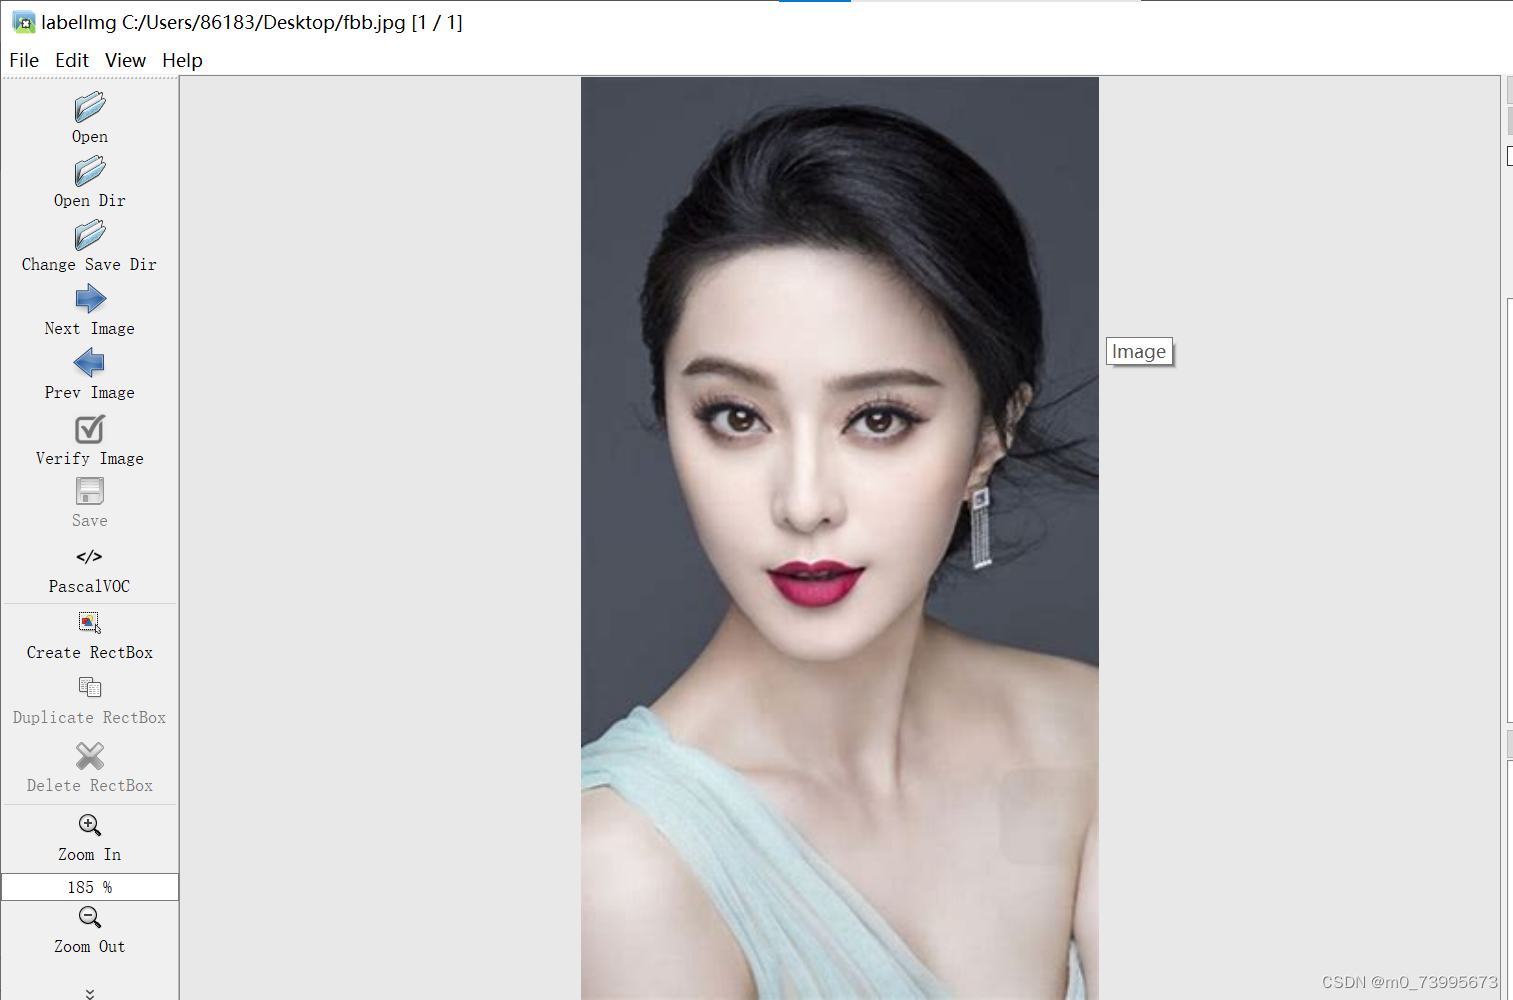The height and width of the screenshot is (1000, 1513).
Task: Open the Help menu
Action: pos(182,60)
